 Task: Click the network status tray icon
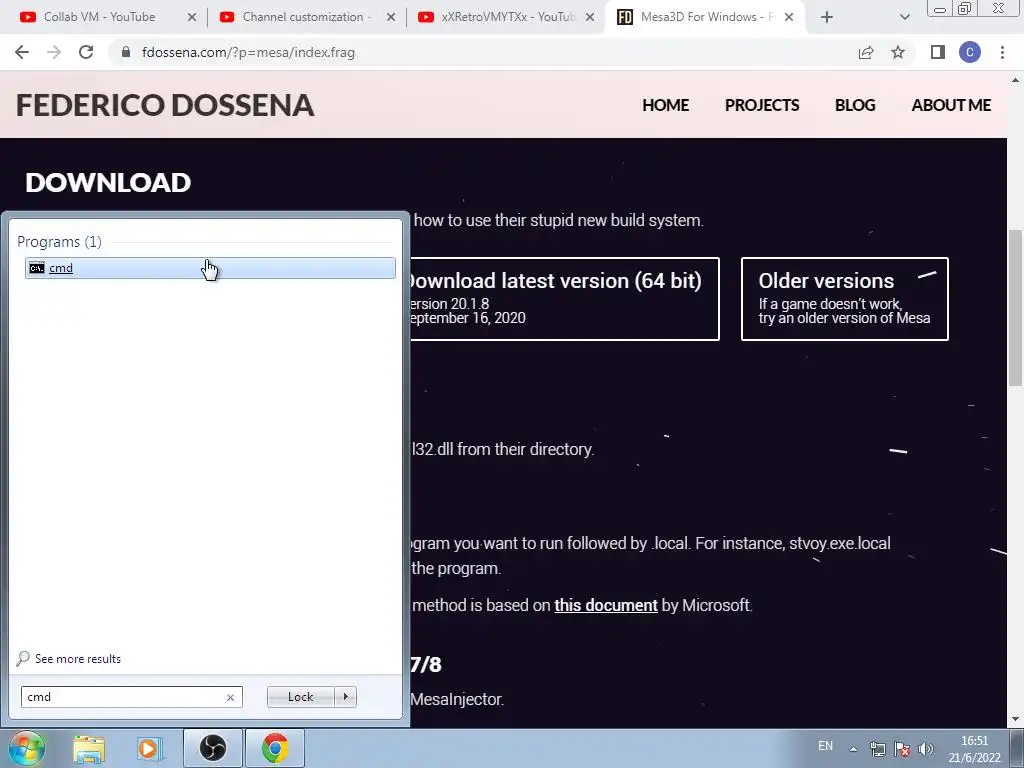pos(878,749)
